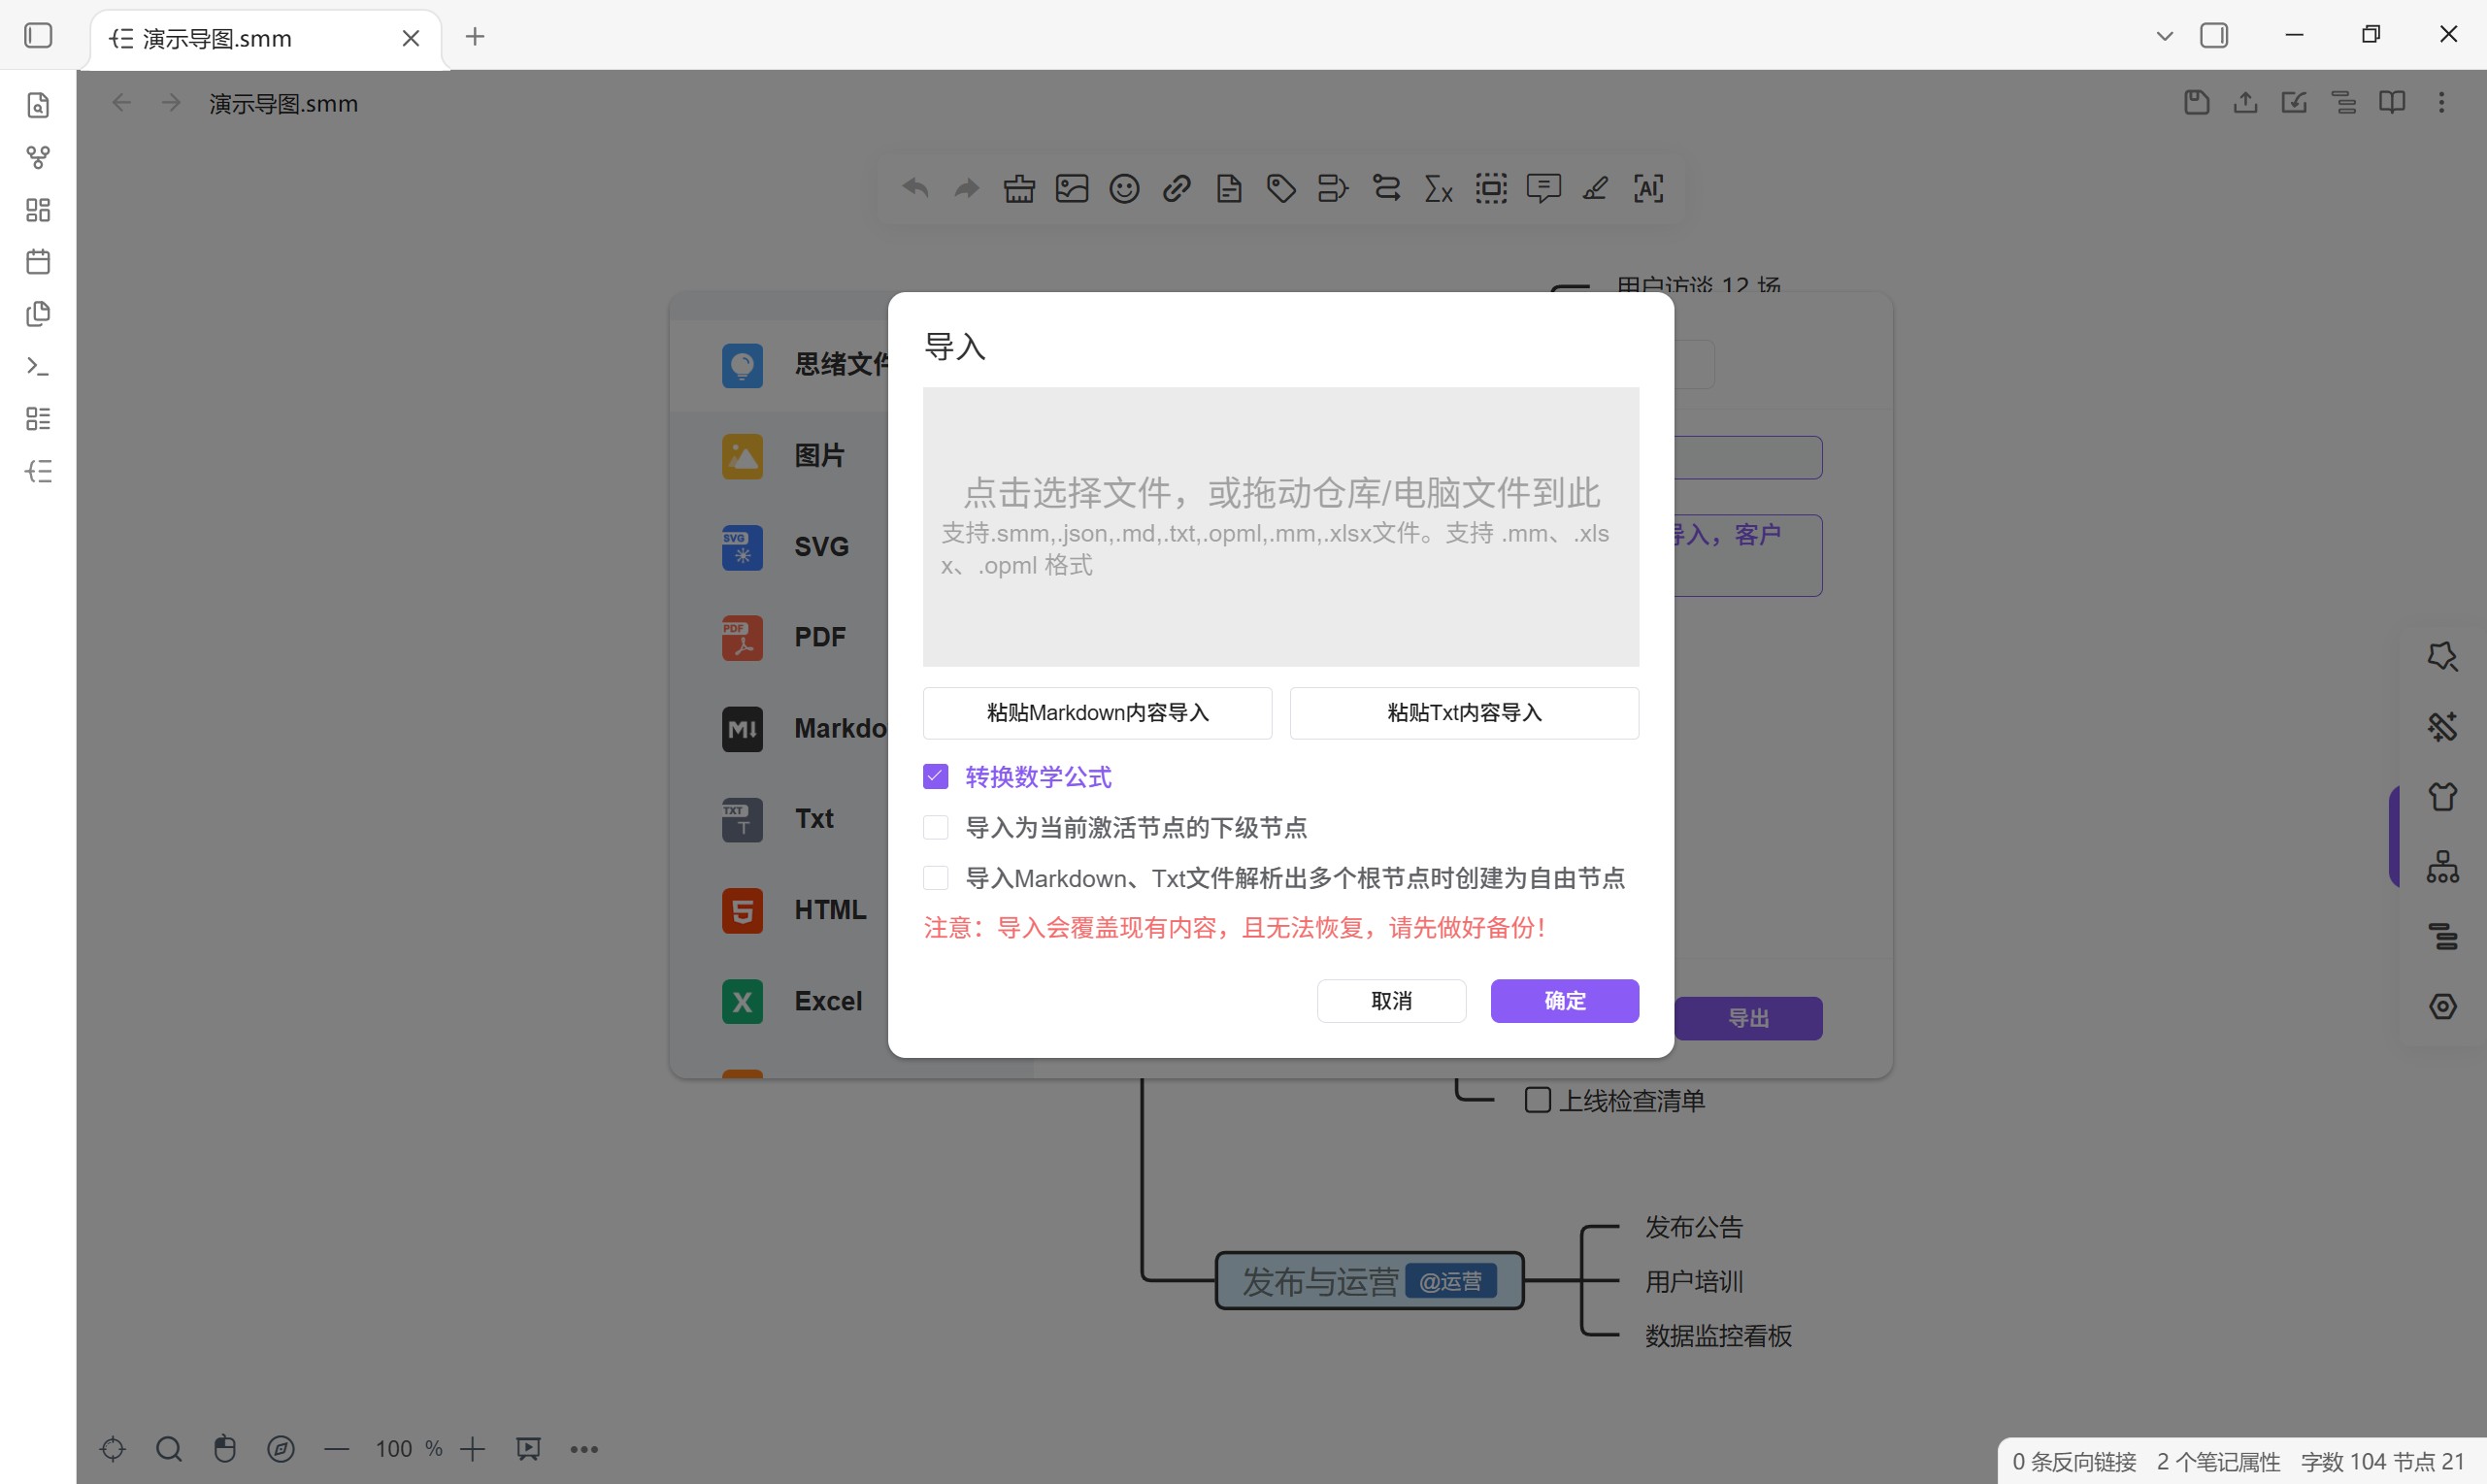Click the format painter icon in toolbar

pyautogui.click(x=1019, y=188)
